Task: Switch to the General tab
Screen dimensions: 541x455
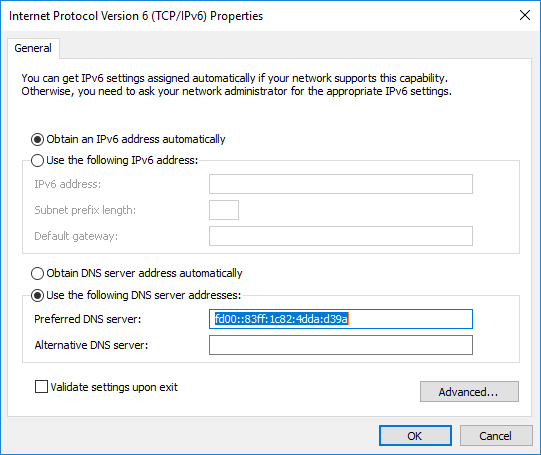Action: click(33, 48)
